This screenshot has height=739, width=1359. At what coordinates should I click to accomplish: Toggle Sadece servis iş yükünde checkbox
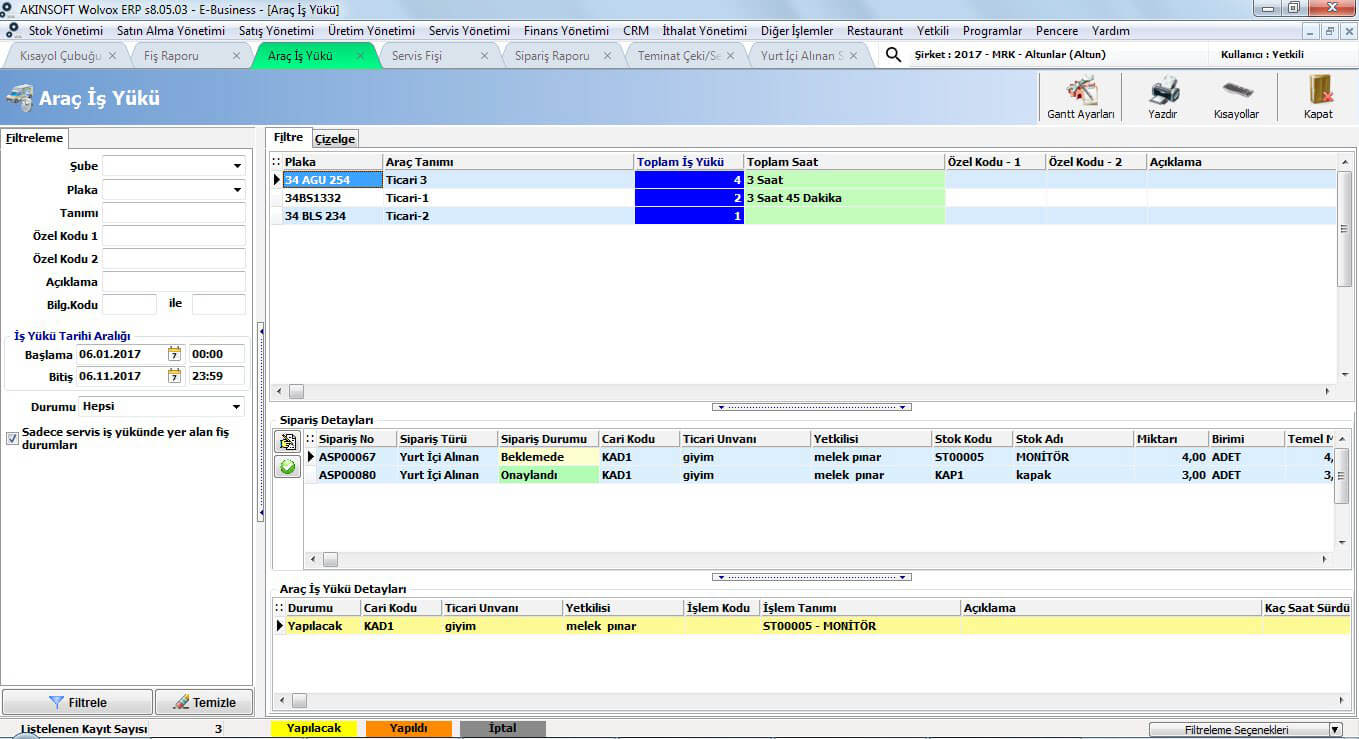pyautogui.click(x=12, y=438)
